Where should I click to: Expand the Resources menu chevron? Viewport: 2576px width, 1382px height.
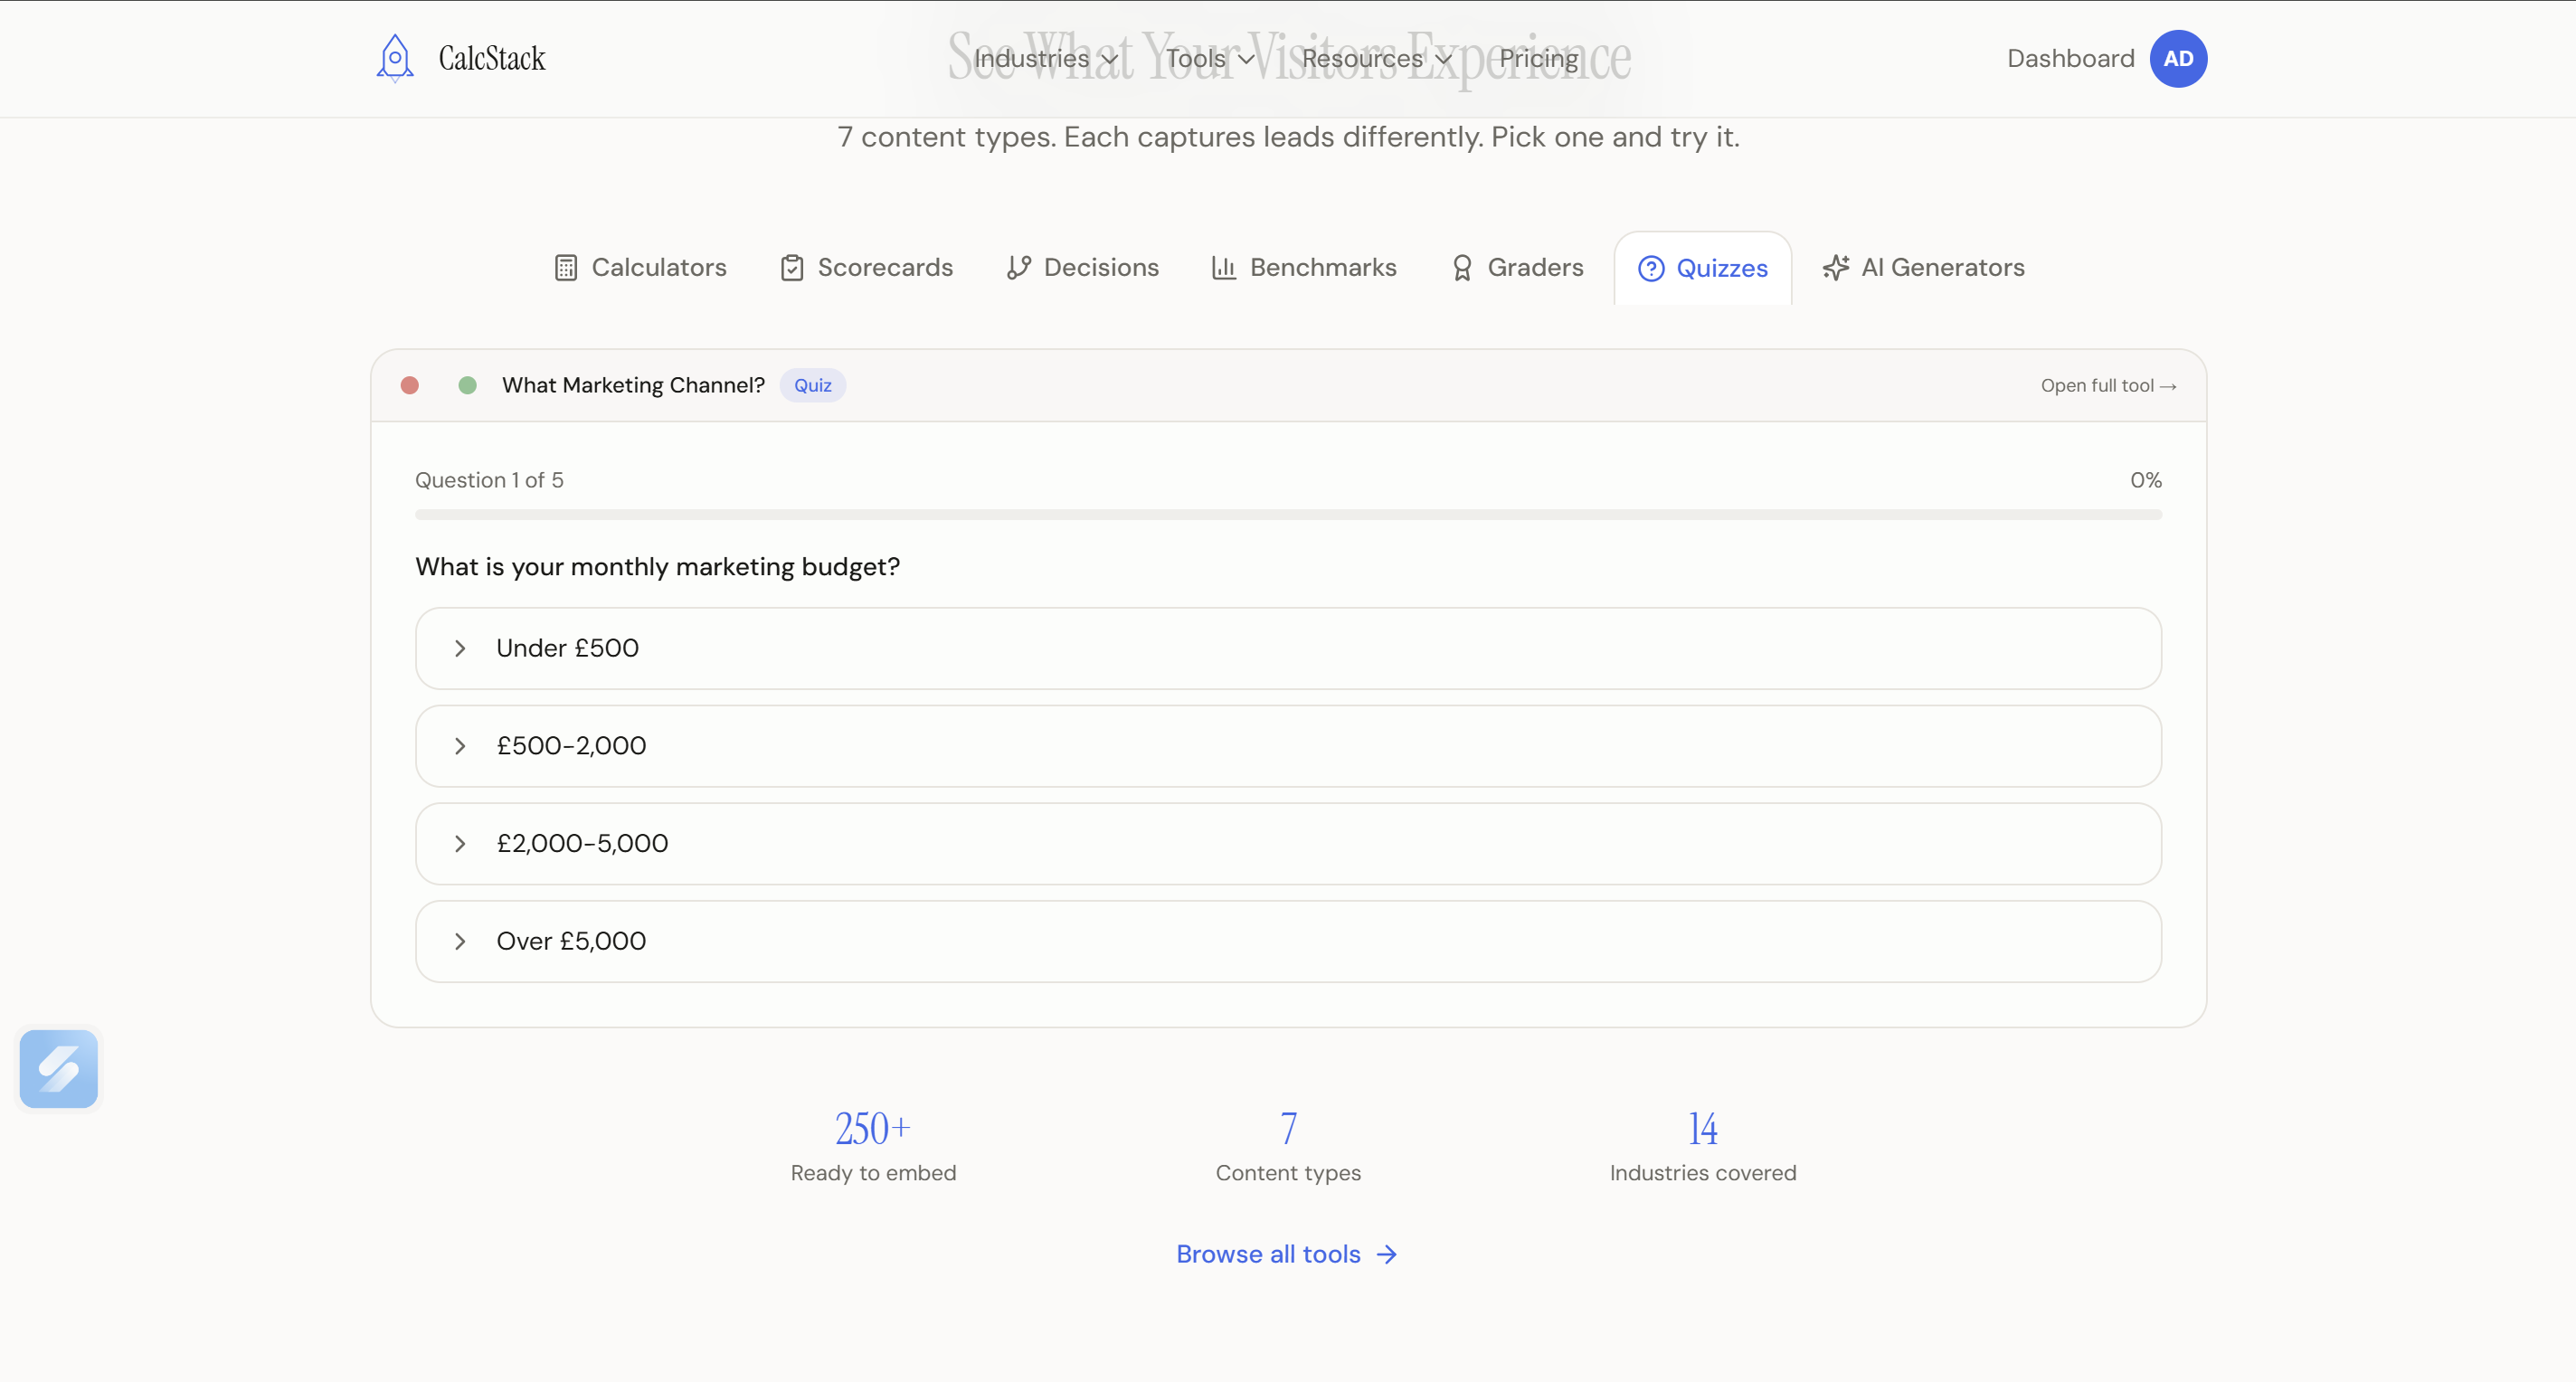1443,60
